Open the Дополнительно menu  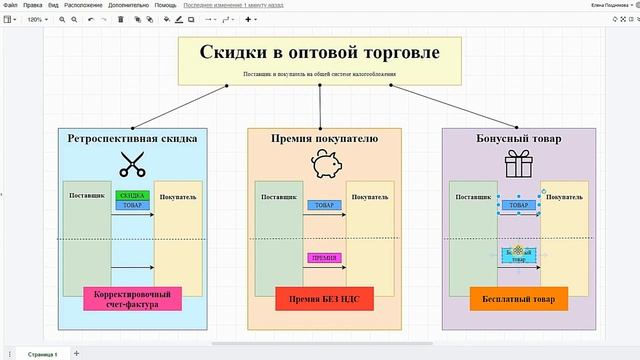coord(129,5)
